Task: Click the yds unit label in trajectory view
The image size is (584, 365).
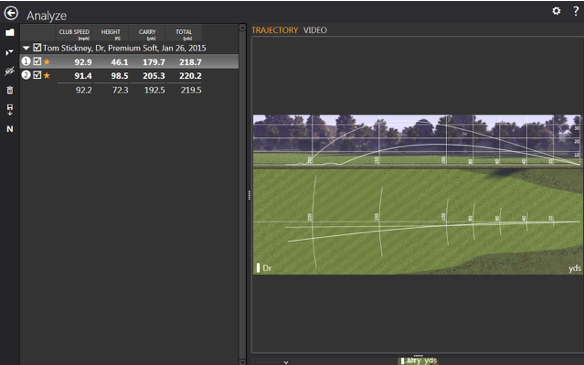Action: [x=575, y=268]
